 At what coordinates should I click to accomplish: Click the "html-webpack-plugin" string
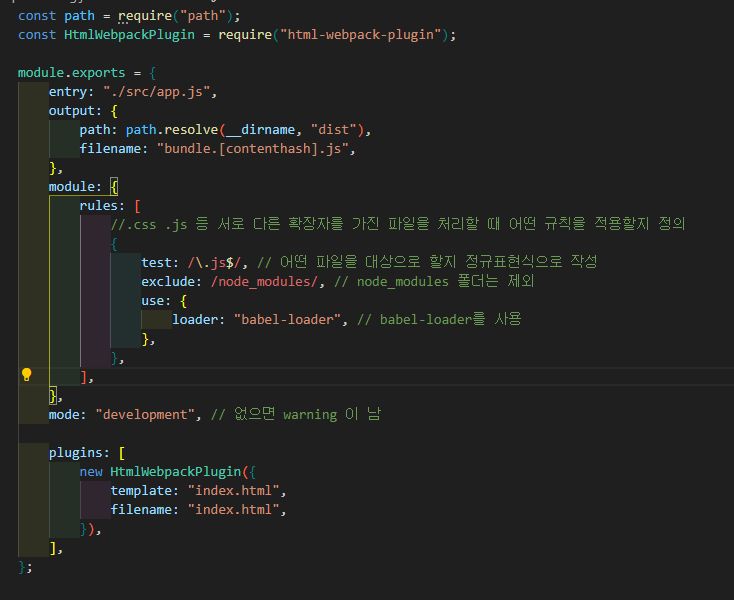(x=360, y=35)
